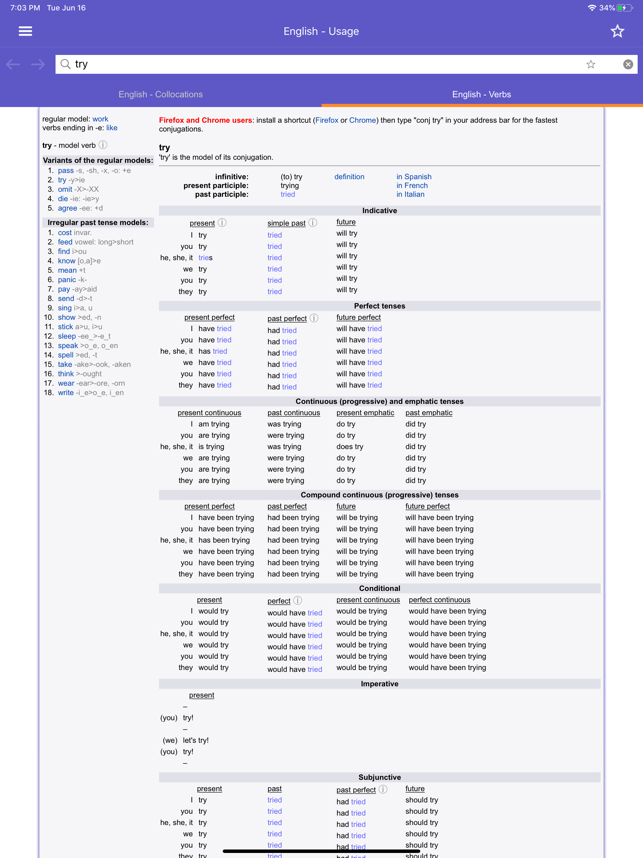643x858 pixels.
Task: Bookmark search with small star icon
Action: click(x=590, y=64)
